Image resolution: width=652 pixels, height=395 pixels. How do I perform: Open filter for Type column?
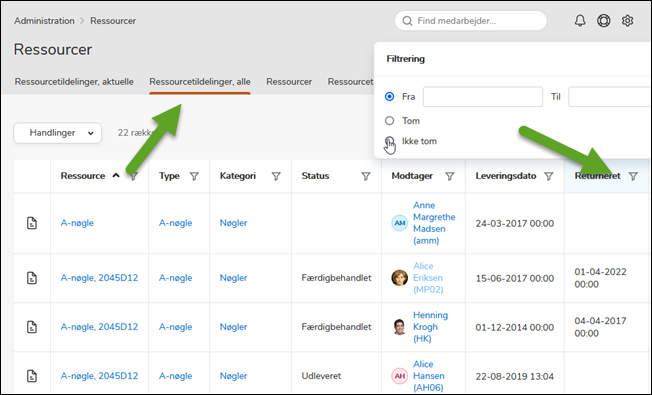[x=194, y=176]
